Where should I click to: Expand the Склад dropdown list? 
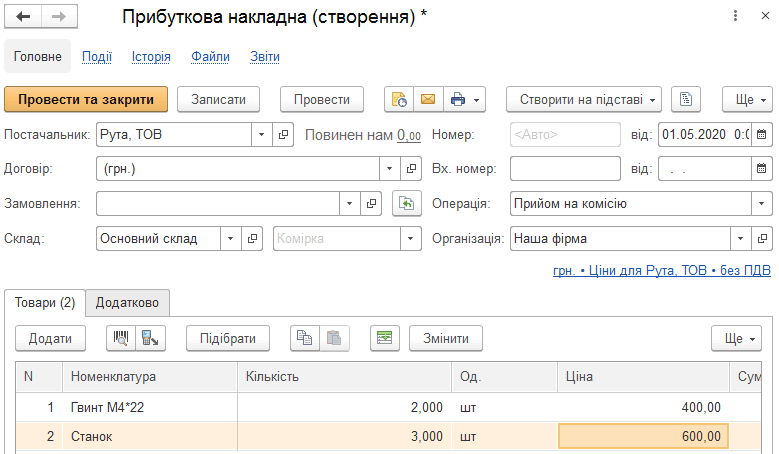(x=231, y=238)
